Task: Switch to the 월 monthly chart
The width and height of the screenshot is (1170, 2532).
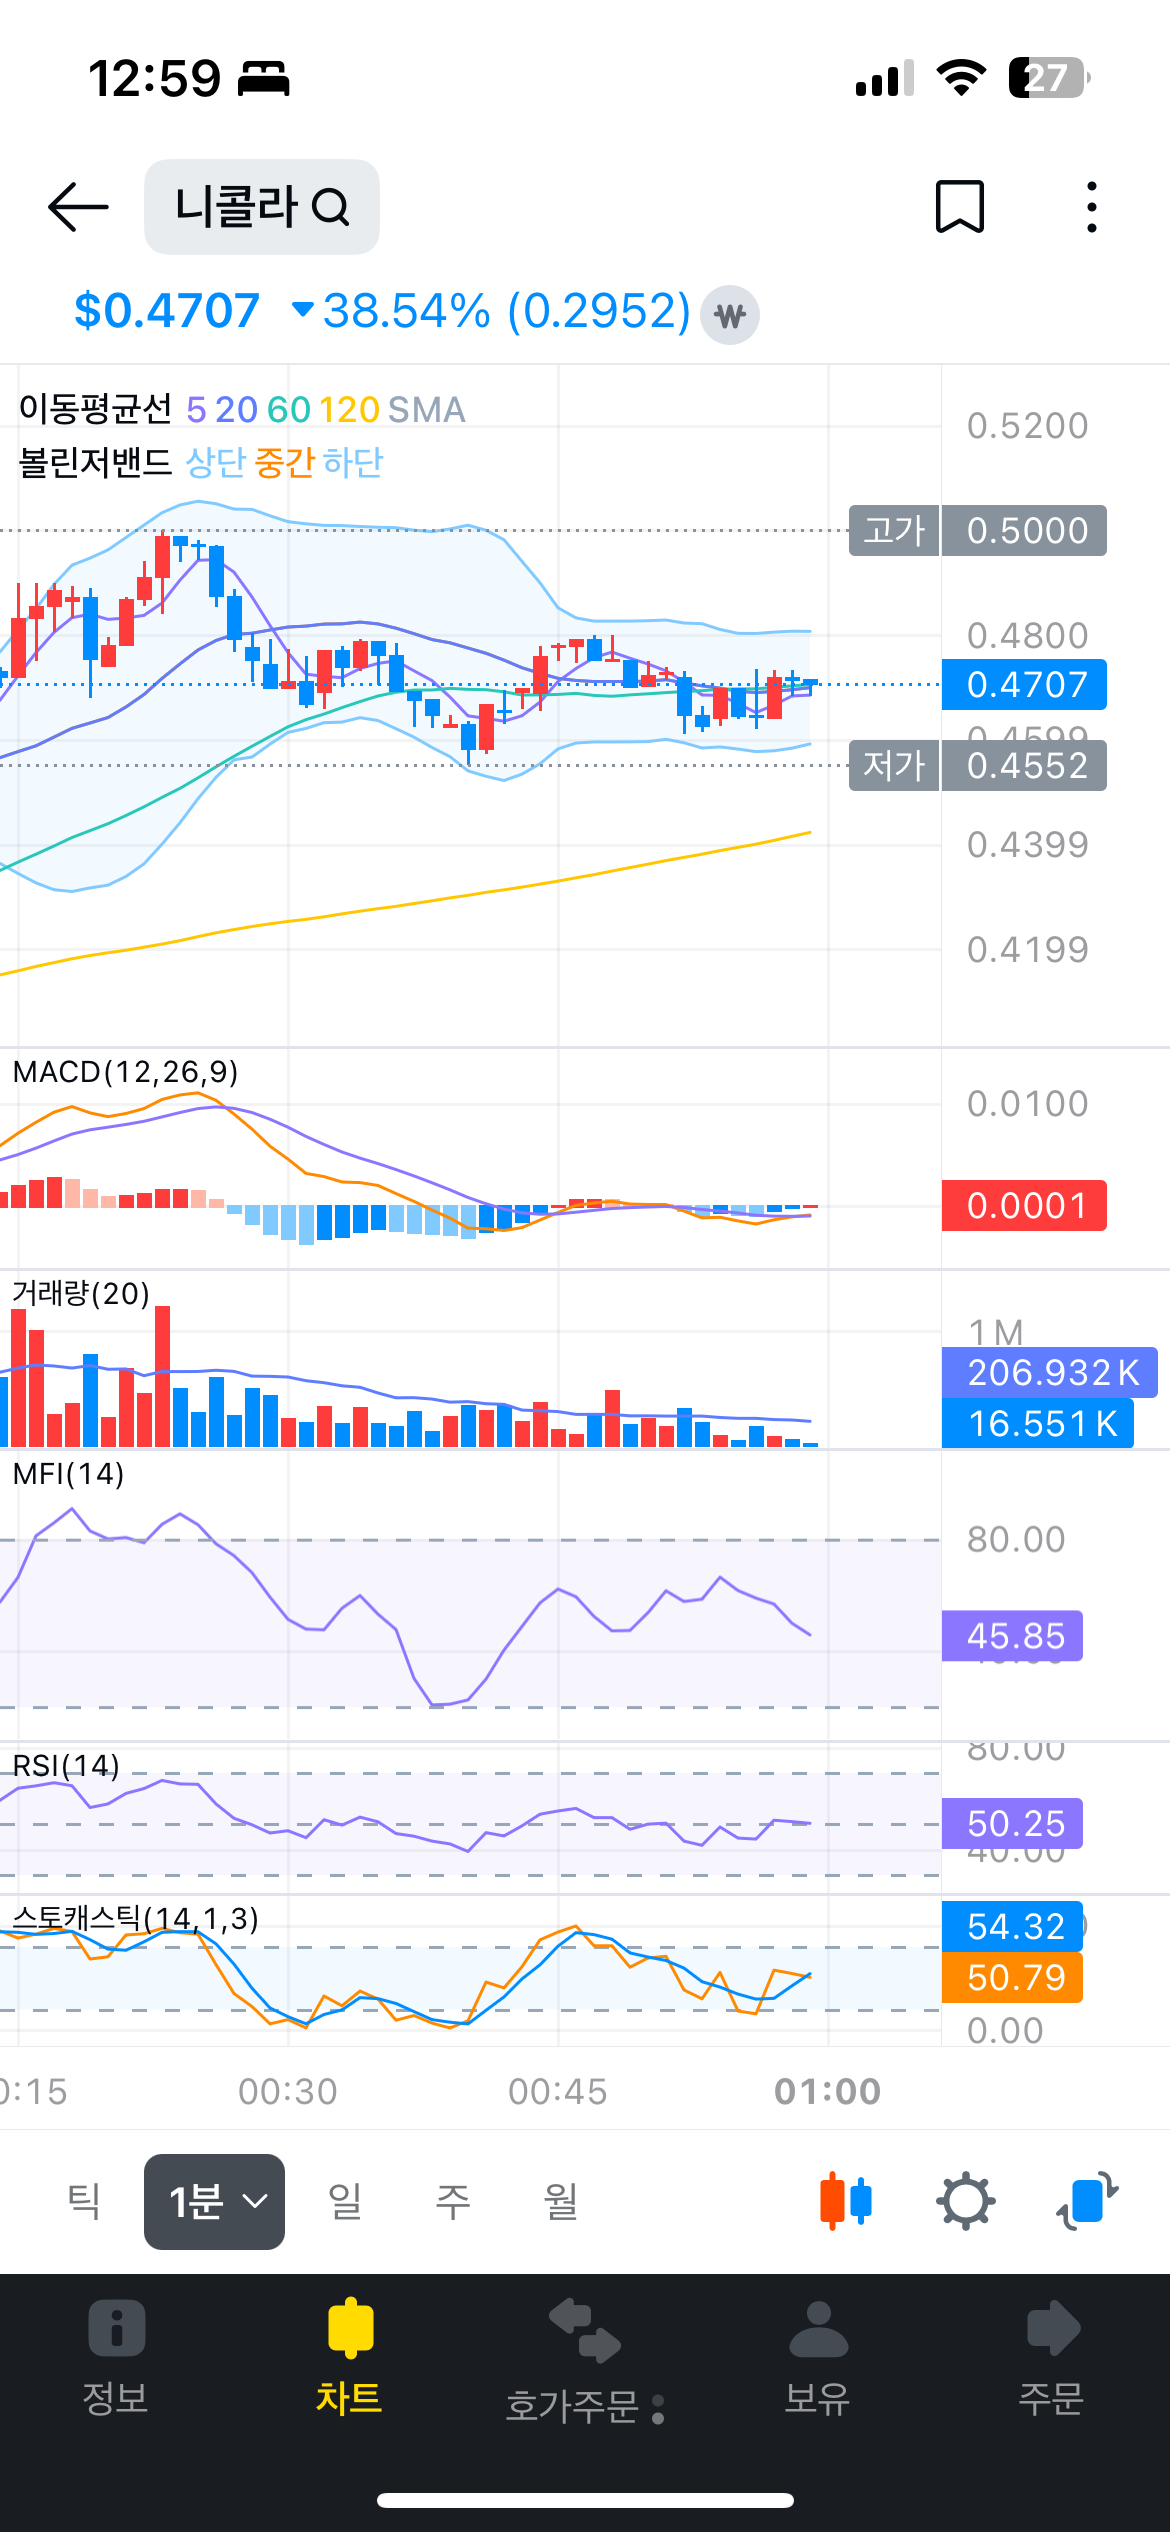Action: coord(561,2201)
